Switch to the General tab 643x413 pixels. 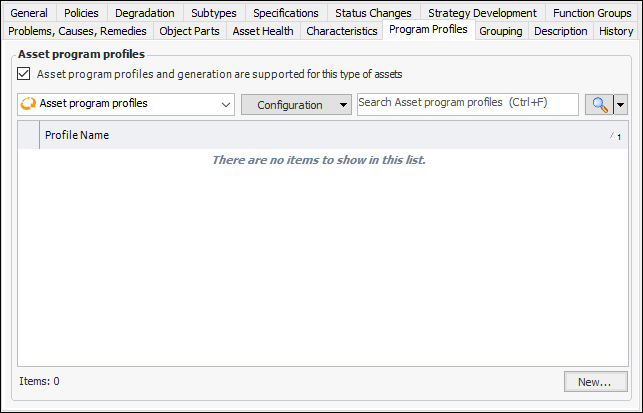point(29,13)
